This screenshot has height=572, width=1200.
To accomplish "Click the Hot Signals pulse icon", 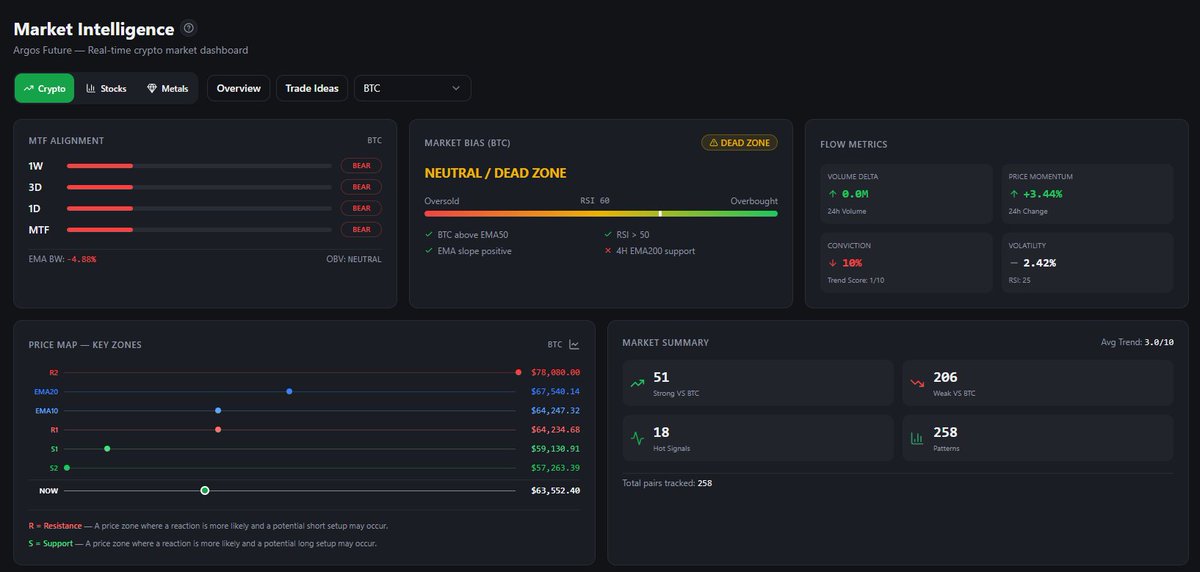I will pos(637,438).
